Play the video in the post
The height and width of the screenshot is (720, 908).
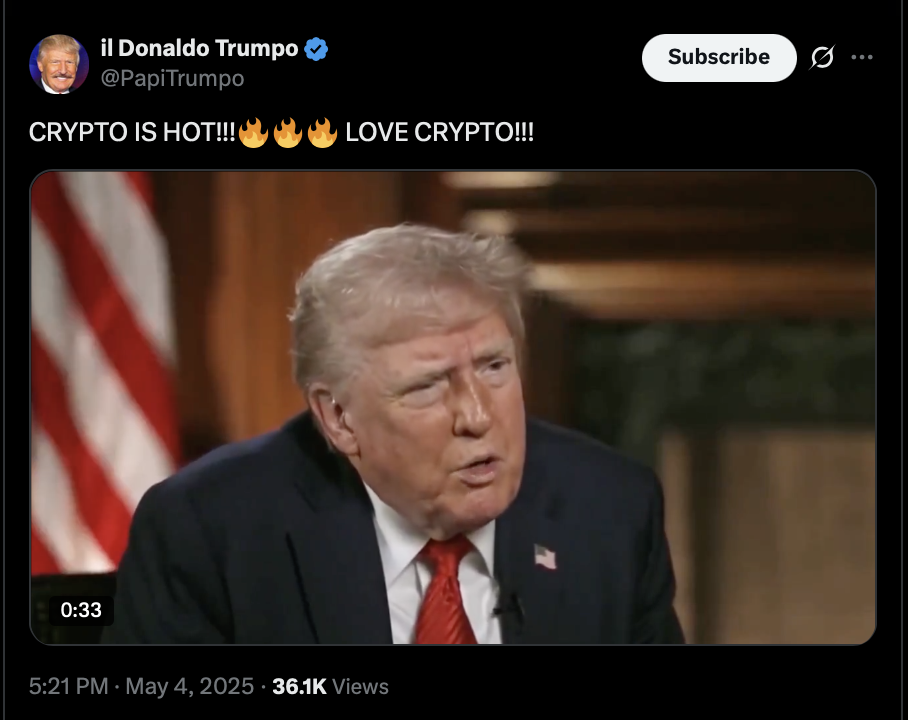[453, 407]
